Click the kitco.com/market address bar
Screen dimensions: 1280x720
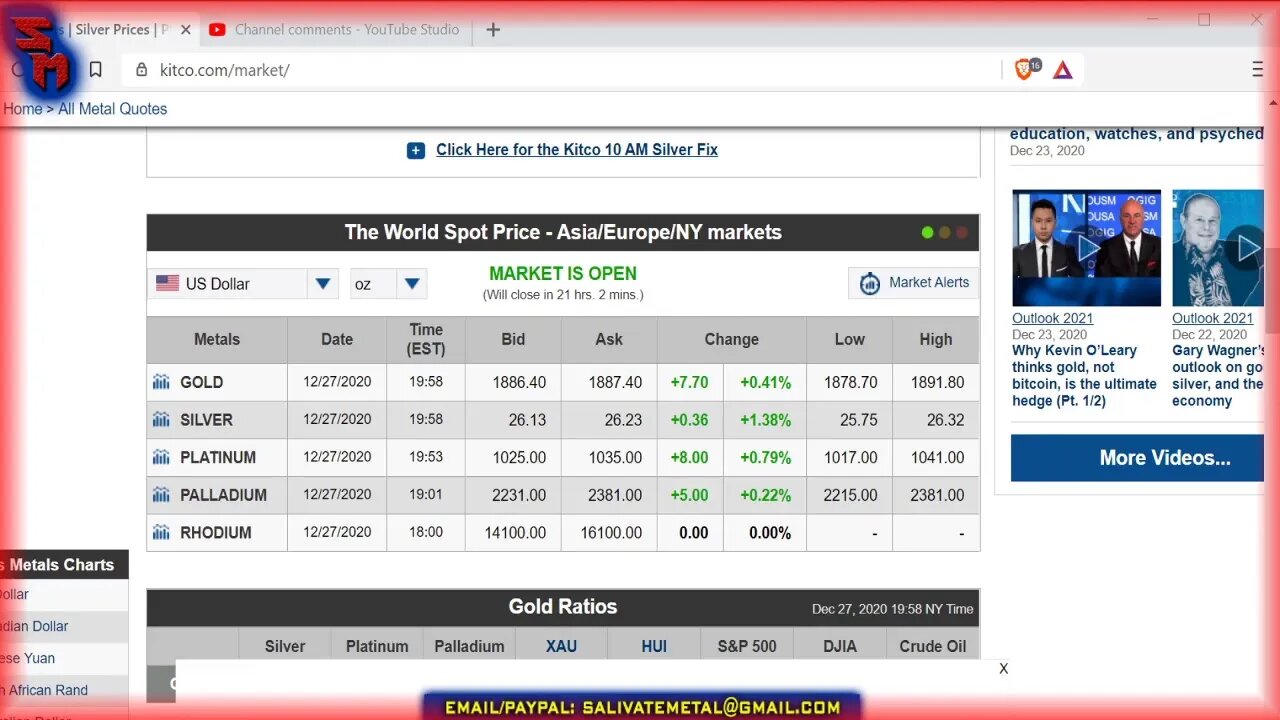(560, 70)
